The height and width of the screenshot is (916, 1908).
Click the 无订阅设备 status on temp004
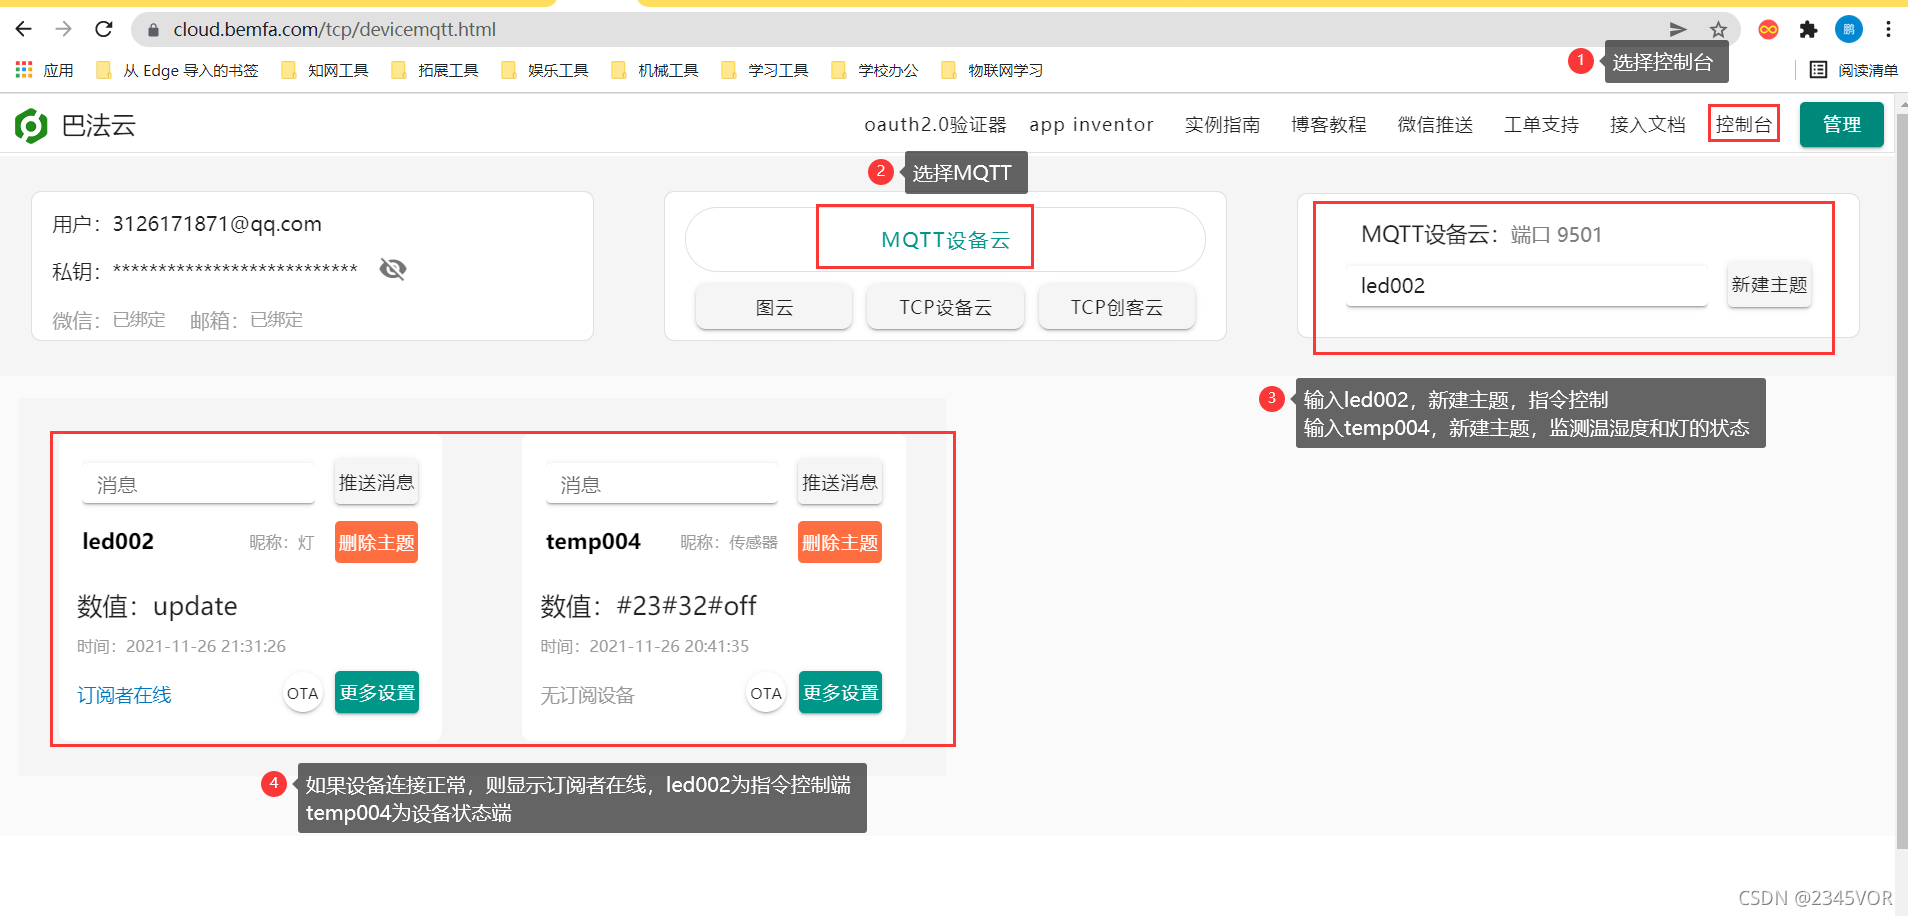point(588,695)
